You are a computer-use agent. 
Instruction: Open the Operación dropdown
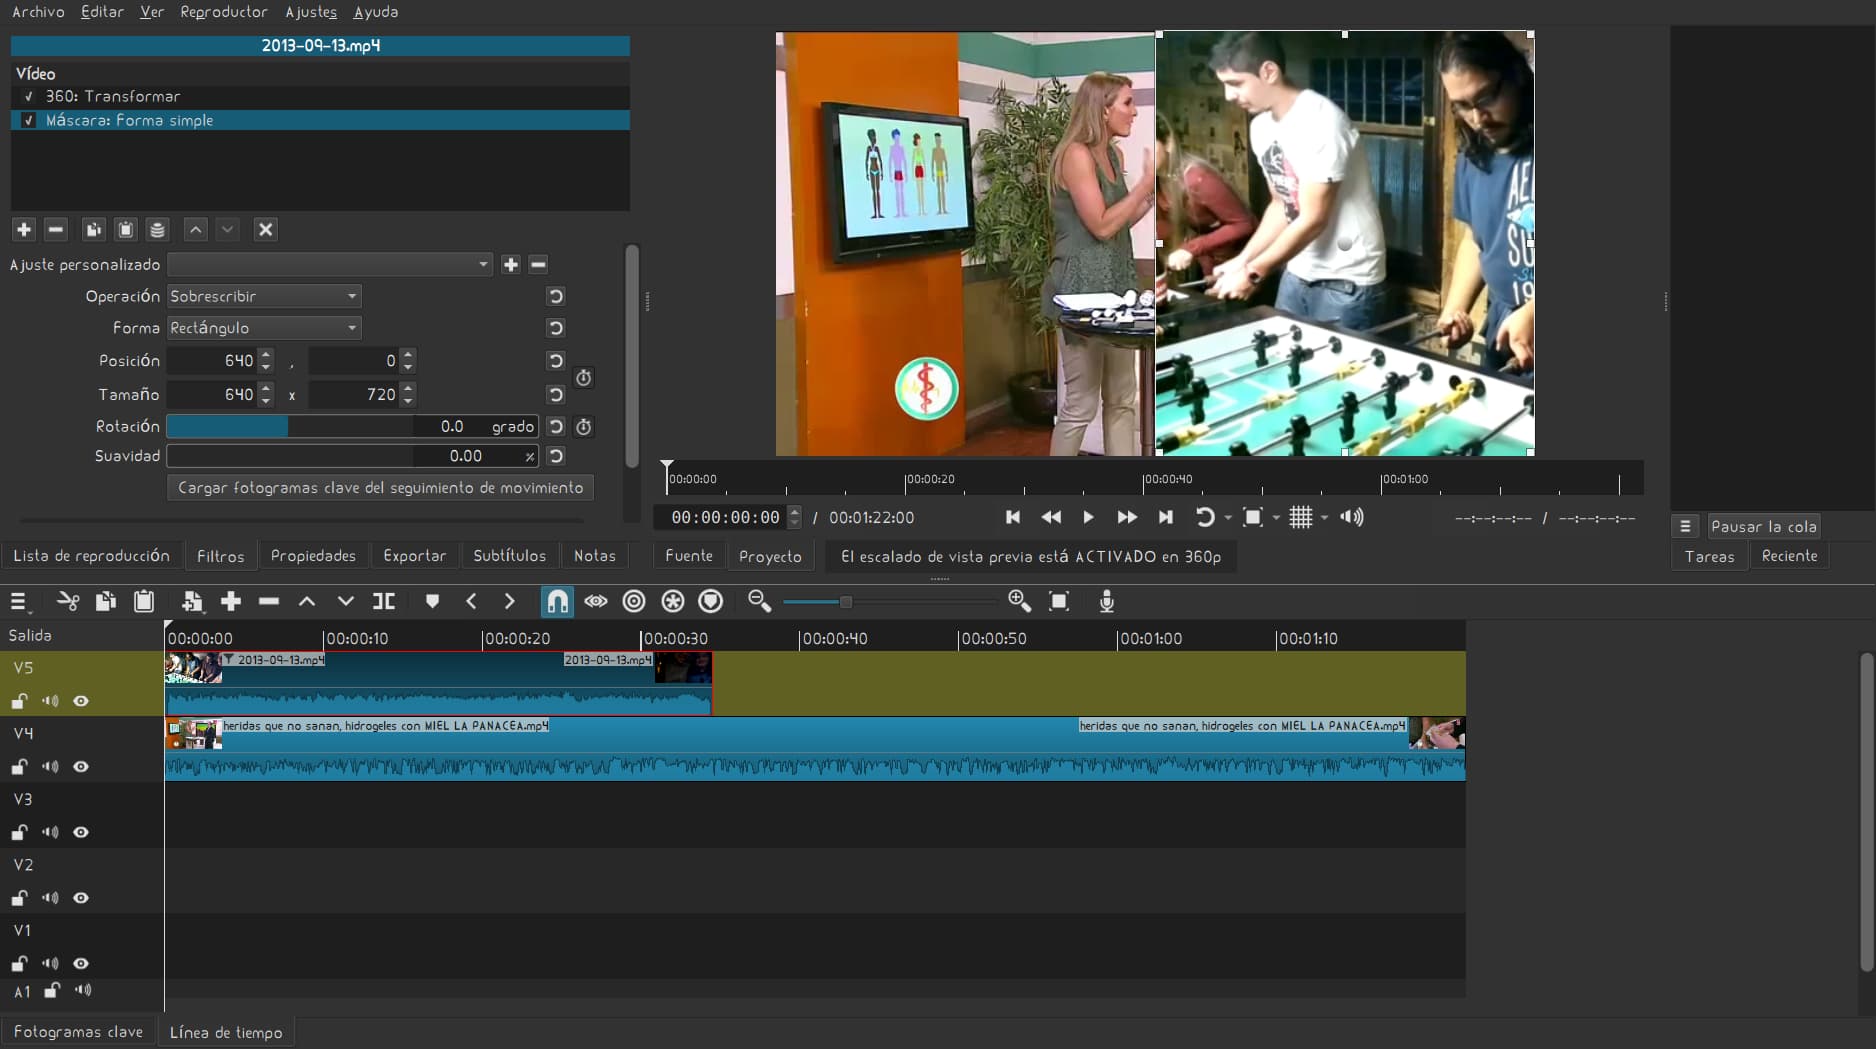264,297
